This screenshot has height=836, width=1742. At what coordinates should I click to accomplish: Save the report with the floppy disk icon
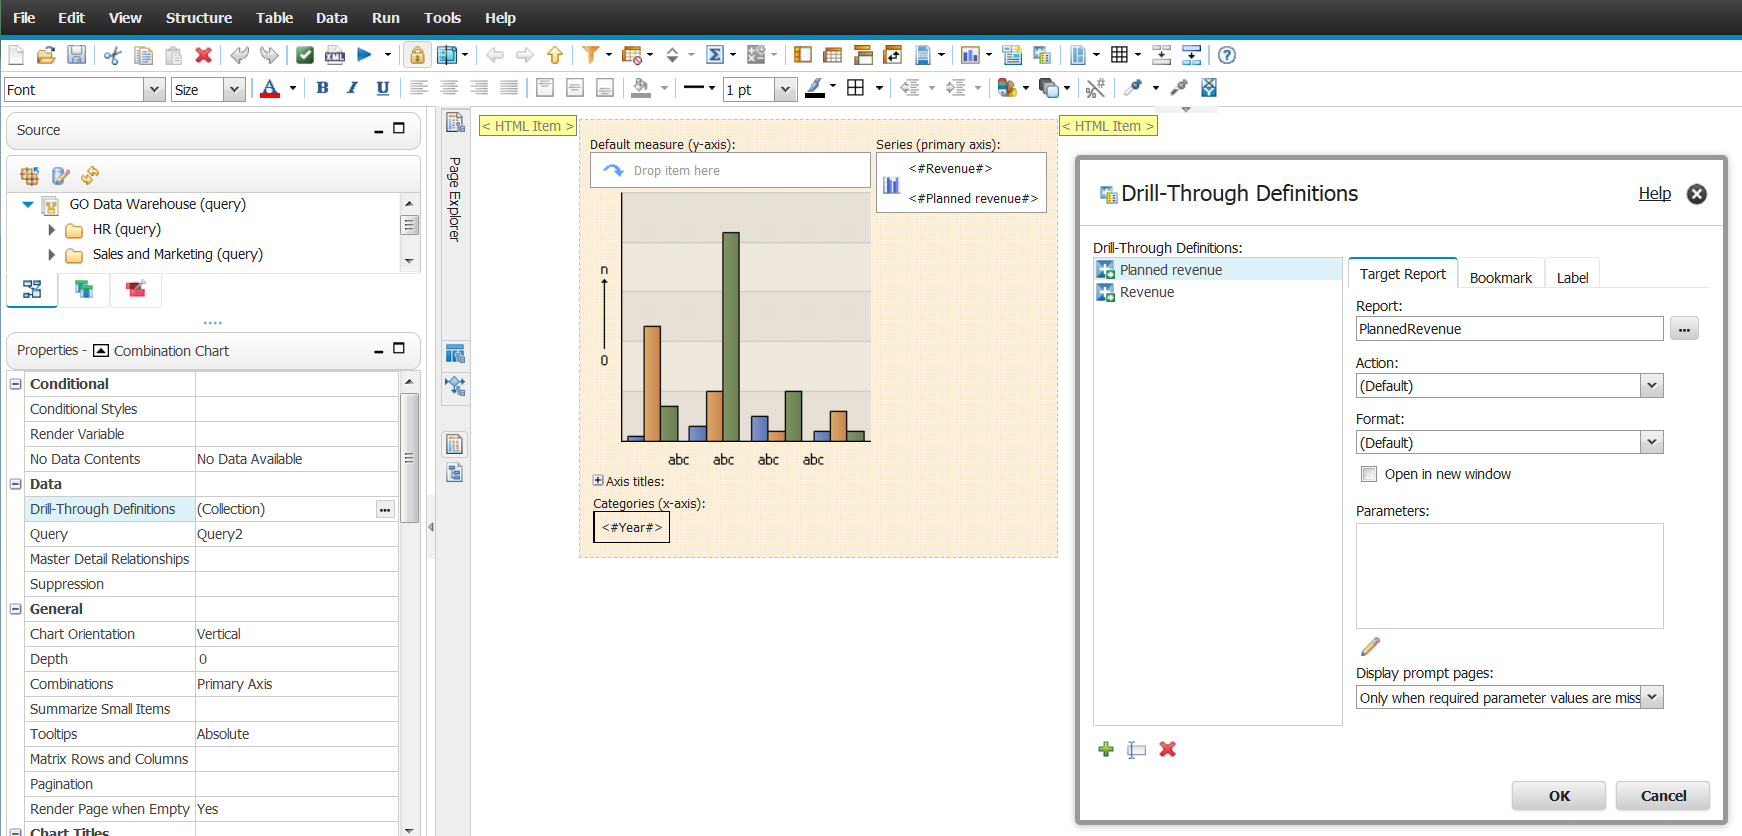click(x=76, y=55)
